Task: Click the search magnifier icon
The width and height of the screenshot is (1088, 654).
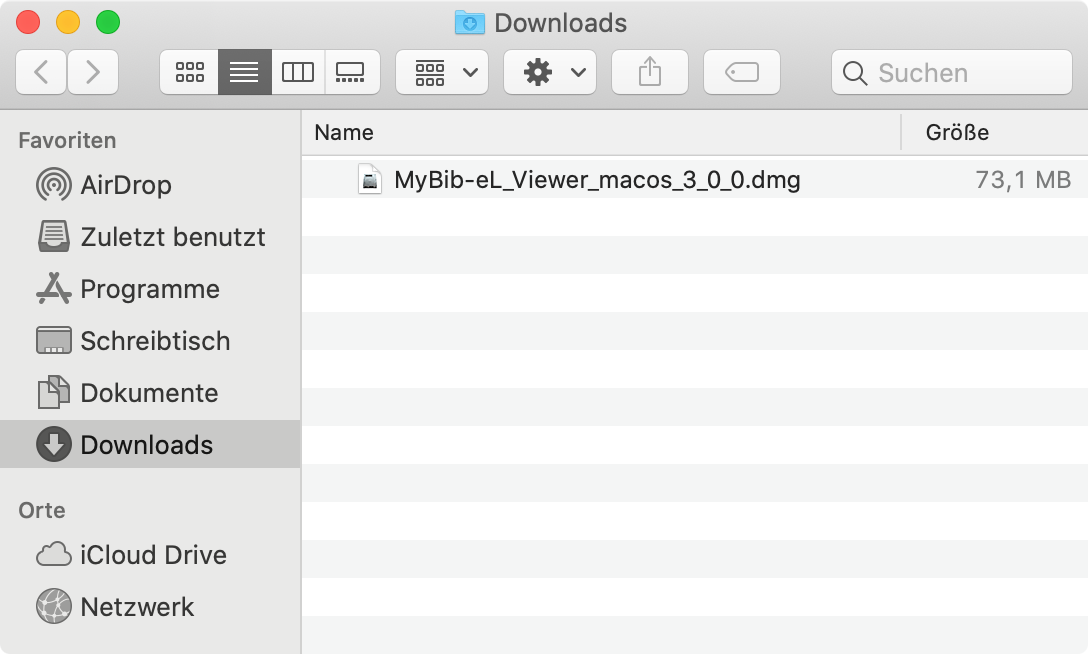Action: tap(854, 73)
